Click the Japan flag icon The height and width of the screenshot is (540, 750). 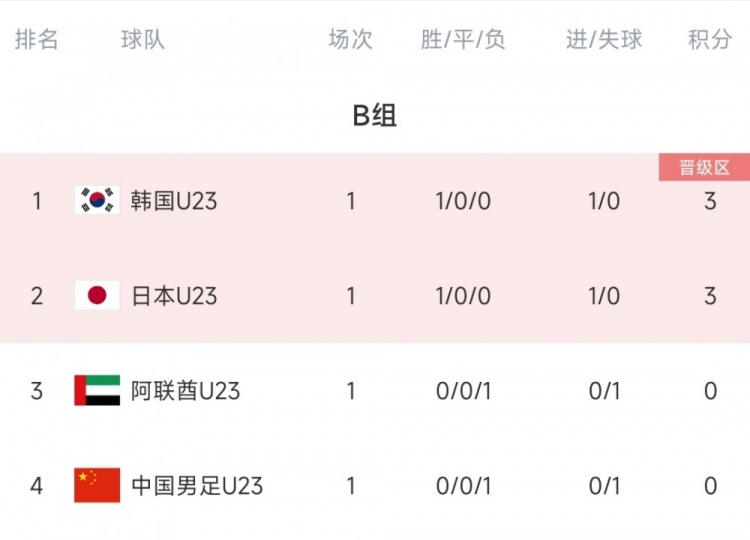97,295
